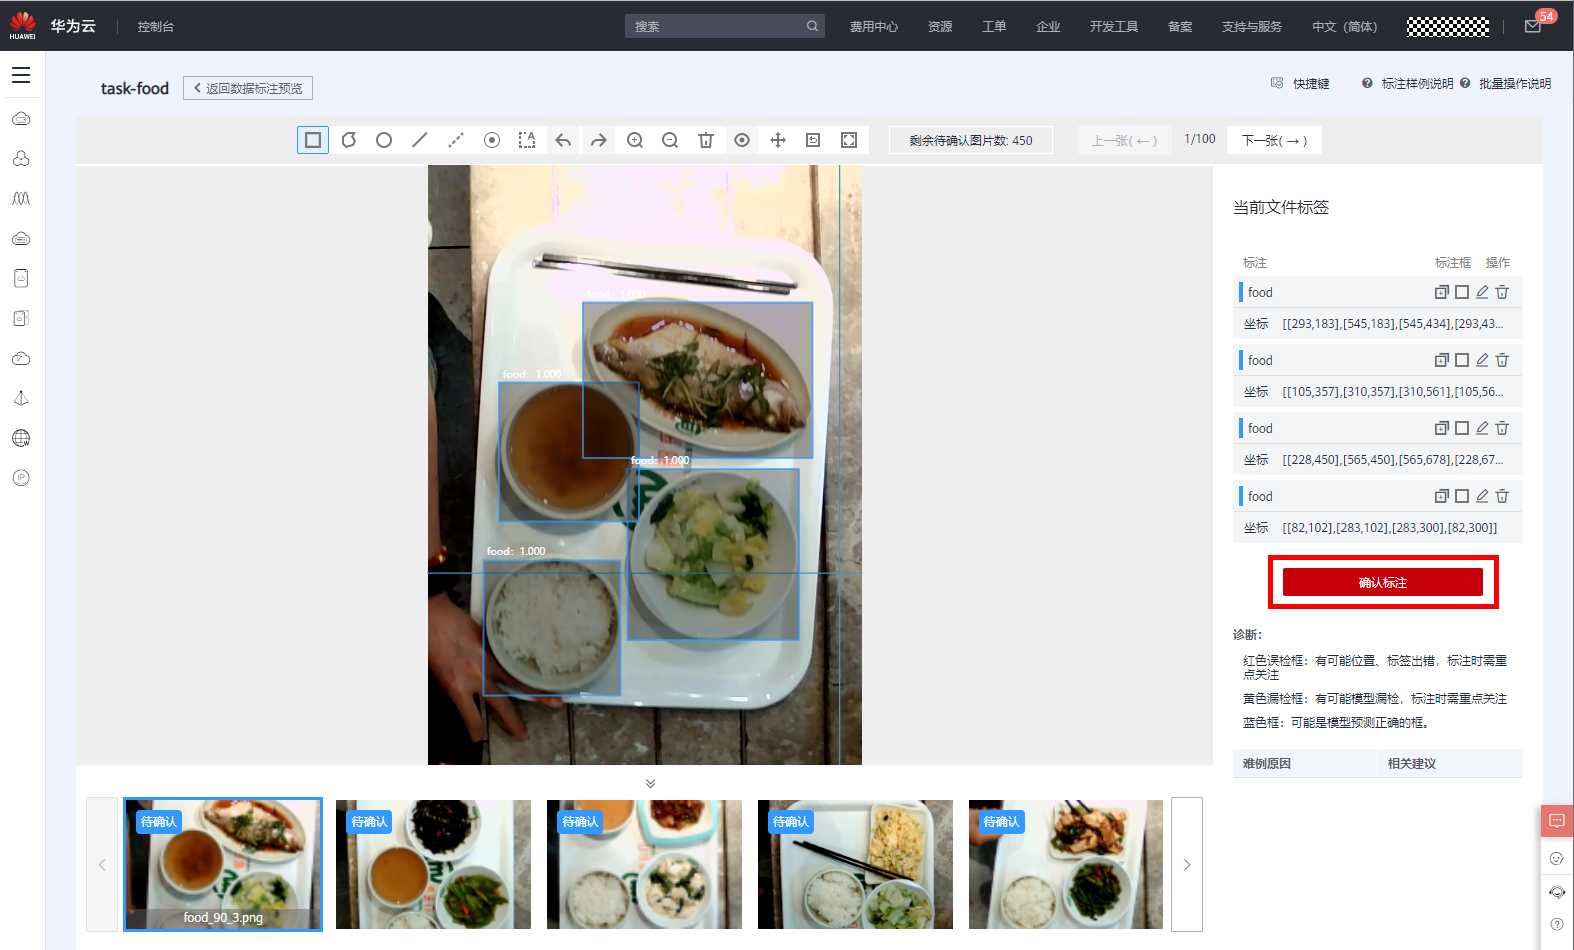The image size is (1574, 950).
Task: Toggle annotation visibility with eye icon
Action: coord(742,140)
